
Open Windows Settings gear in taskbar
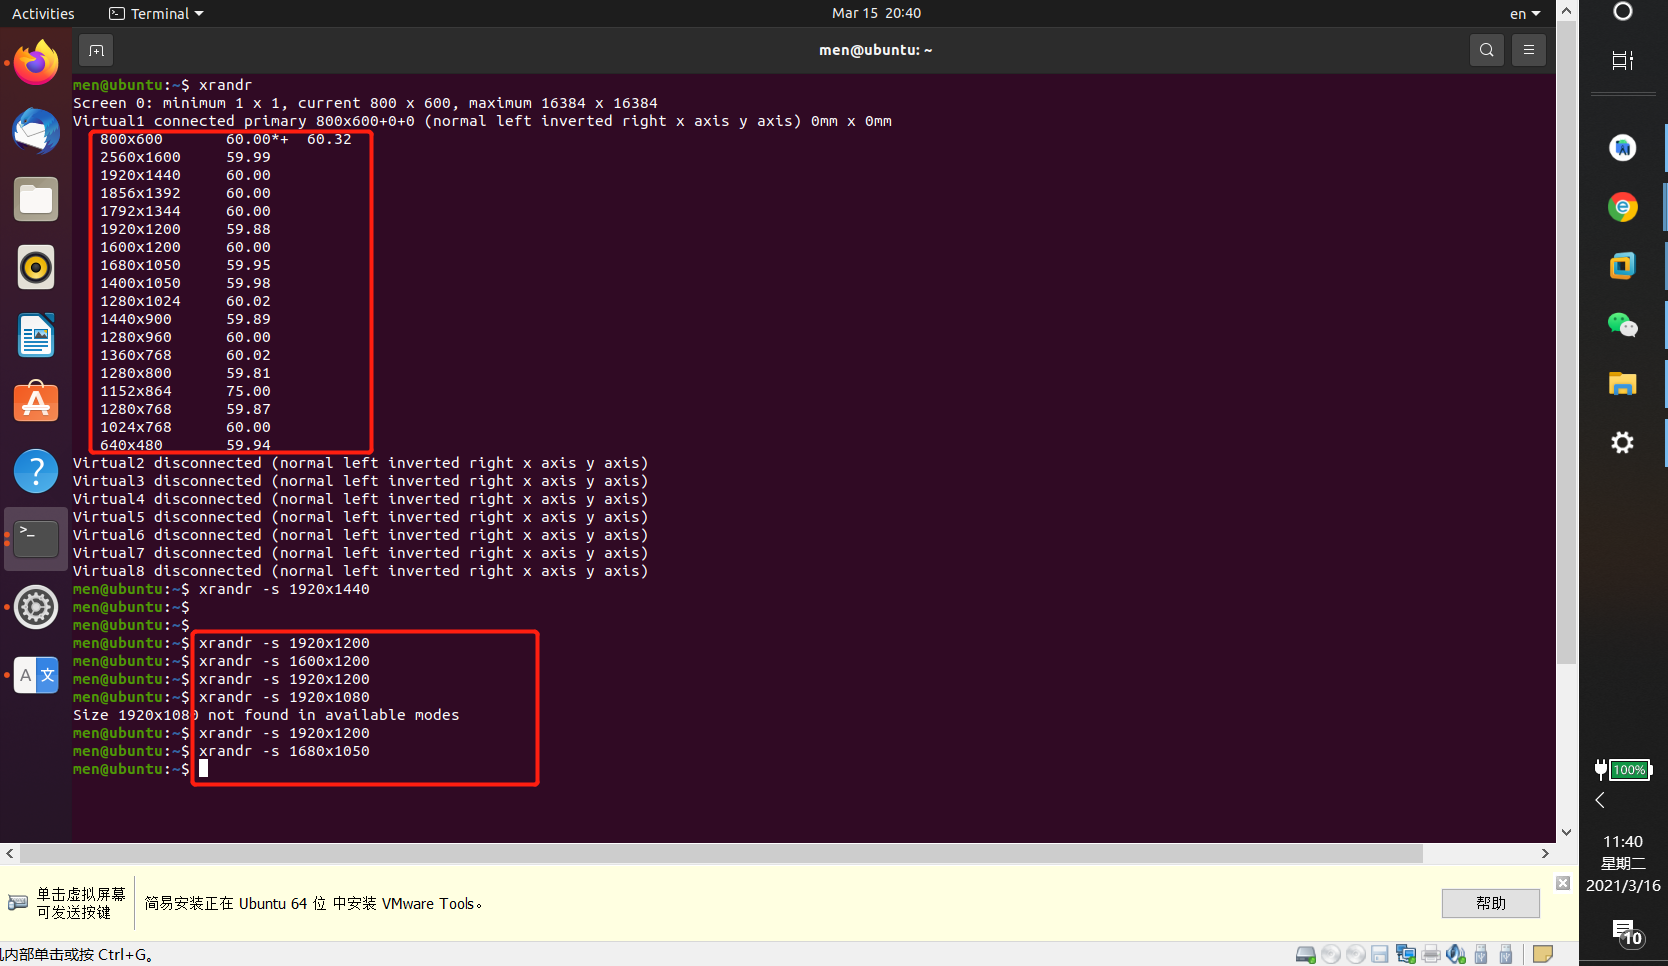1623,442
